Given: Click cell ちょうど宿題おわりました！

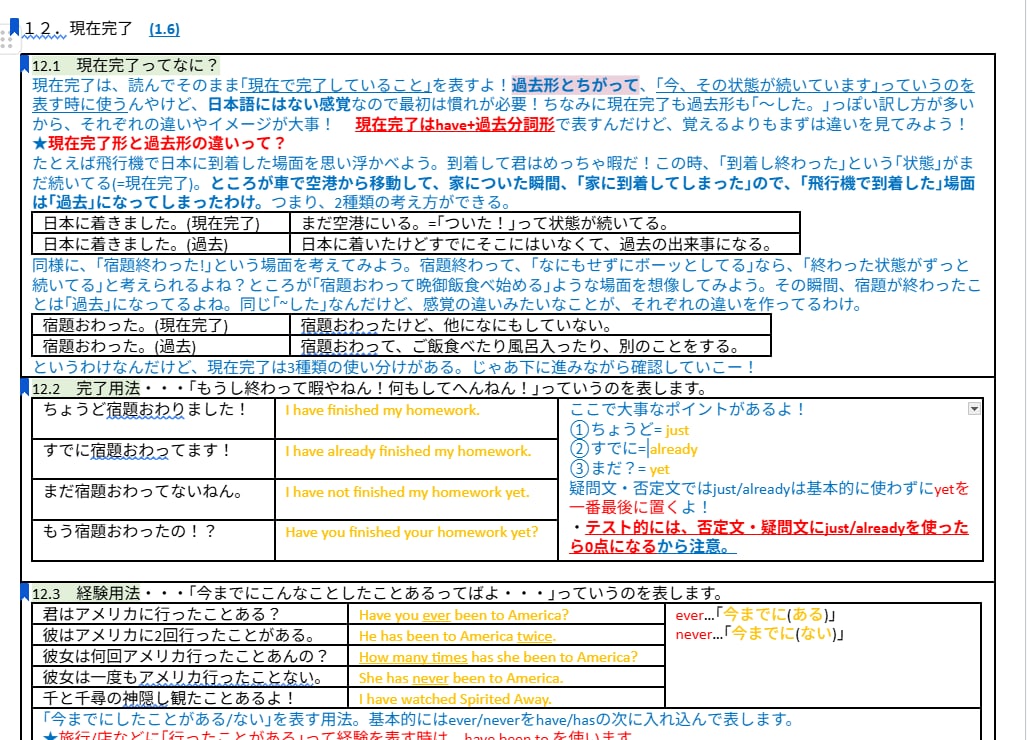Looking at the screenshot, I should (153, 418).
